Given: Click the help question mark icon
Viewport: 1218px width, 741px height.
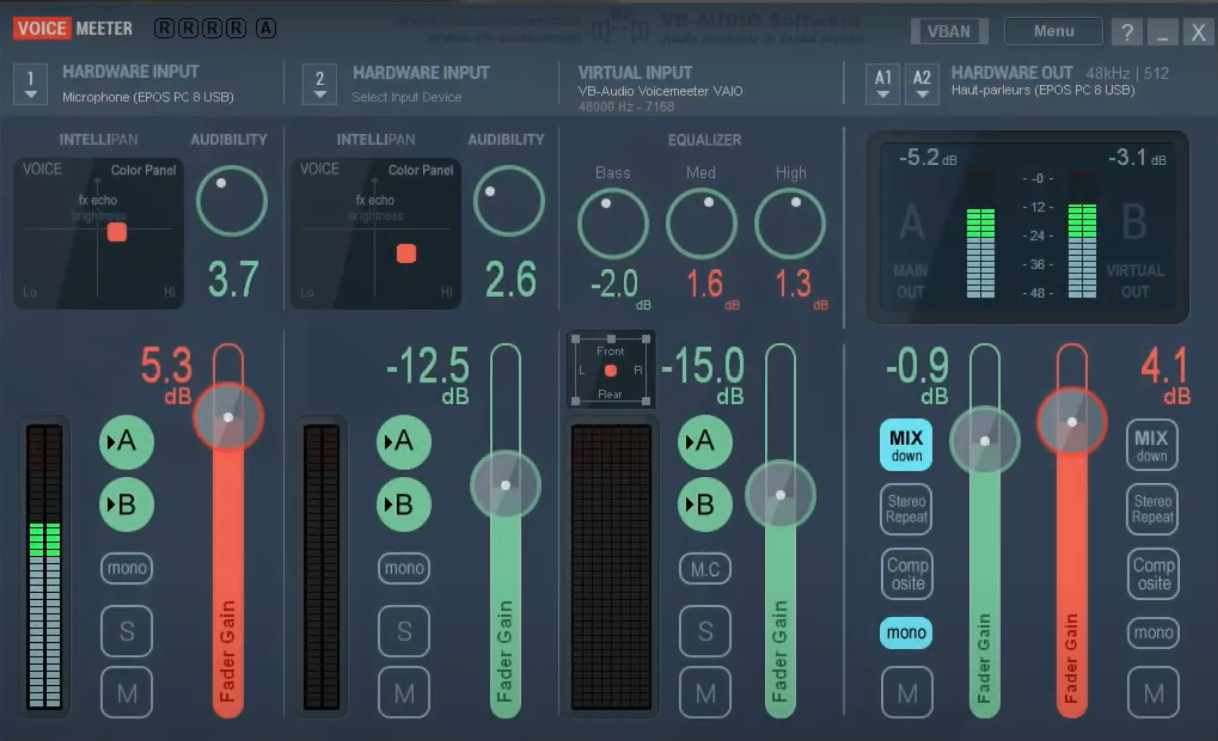Looking at the screenshot, I should coord(1127,31).
